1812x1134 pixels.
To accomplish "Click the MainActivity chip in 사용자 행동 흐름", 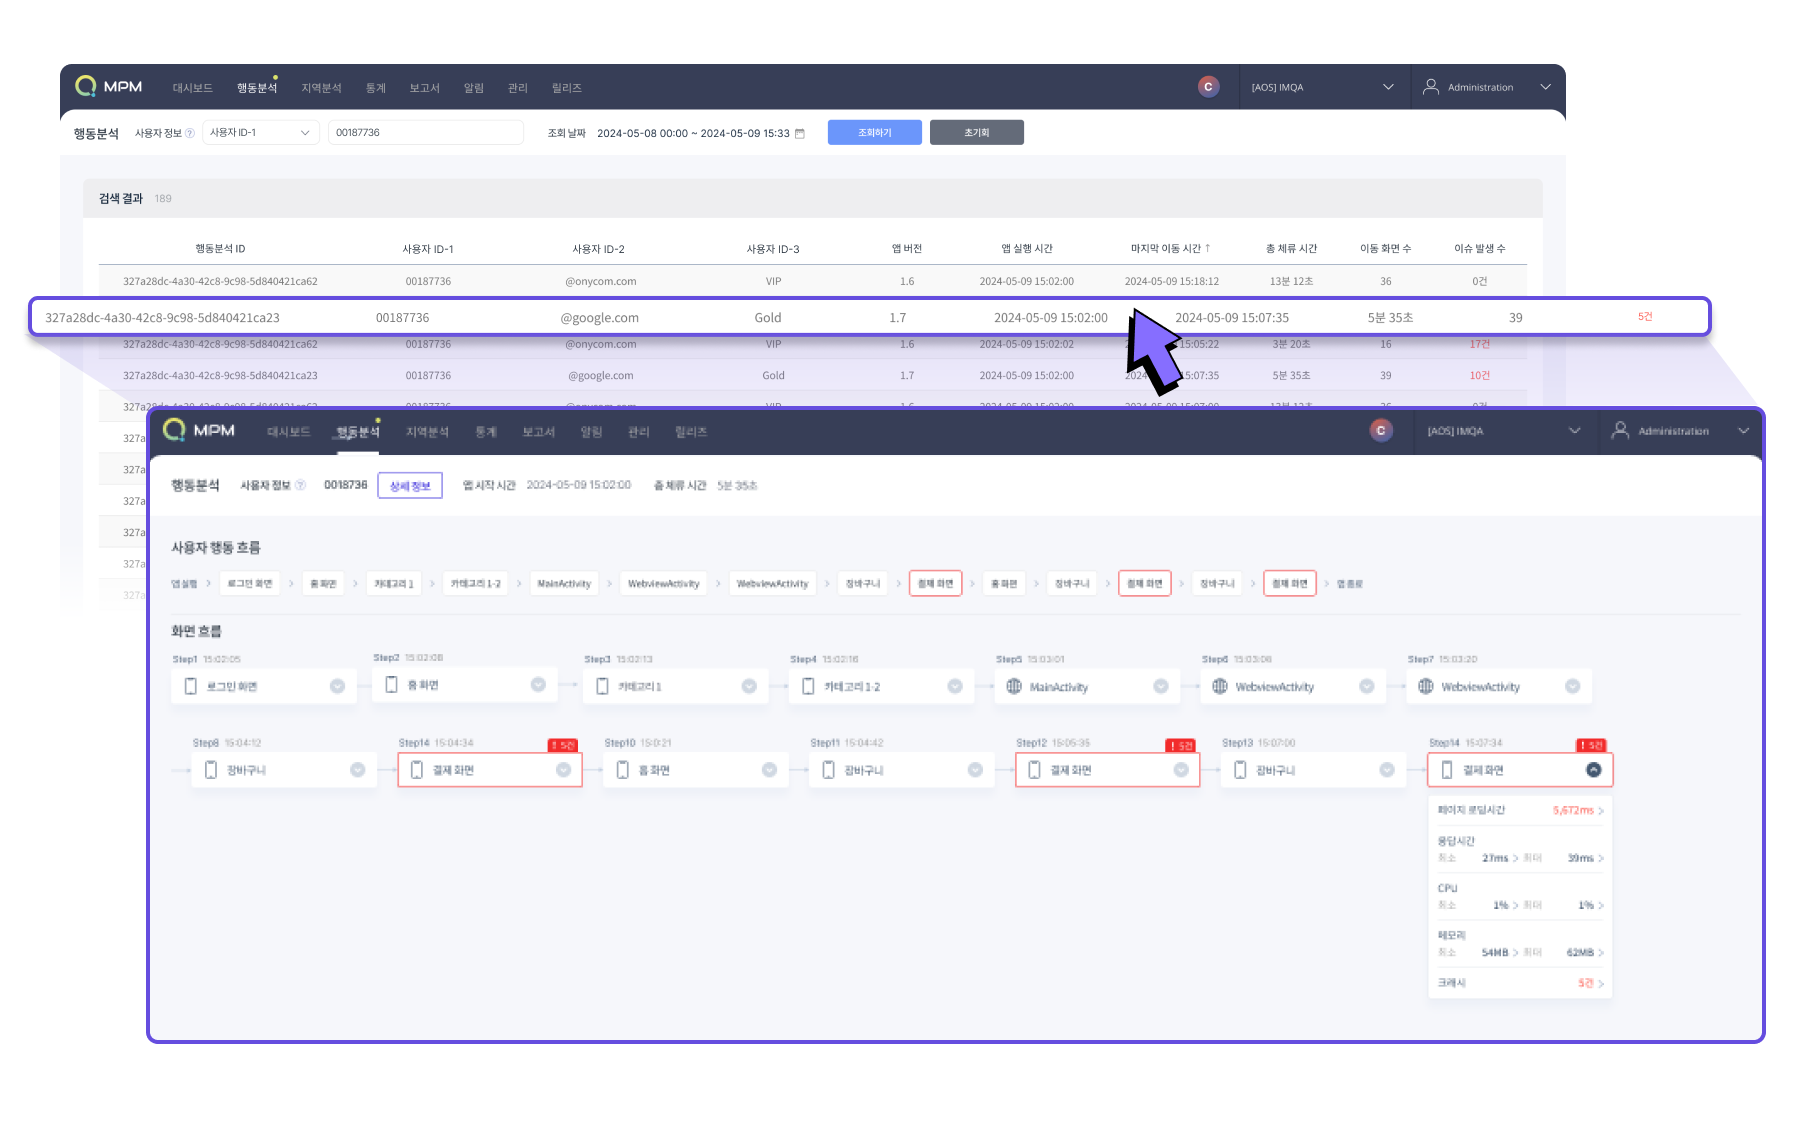I will click(x=564, y=583).
